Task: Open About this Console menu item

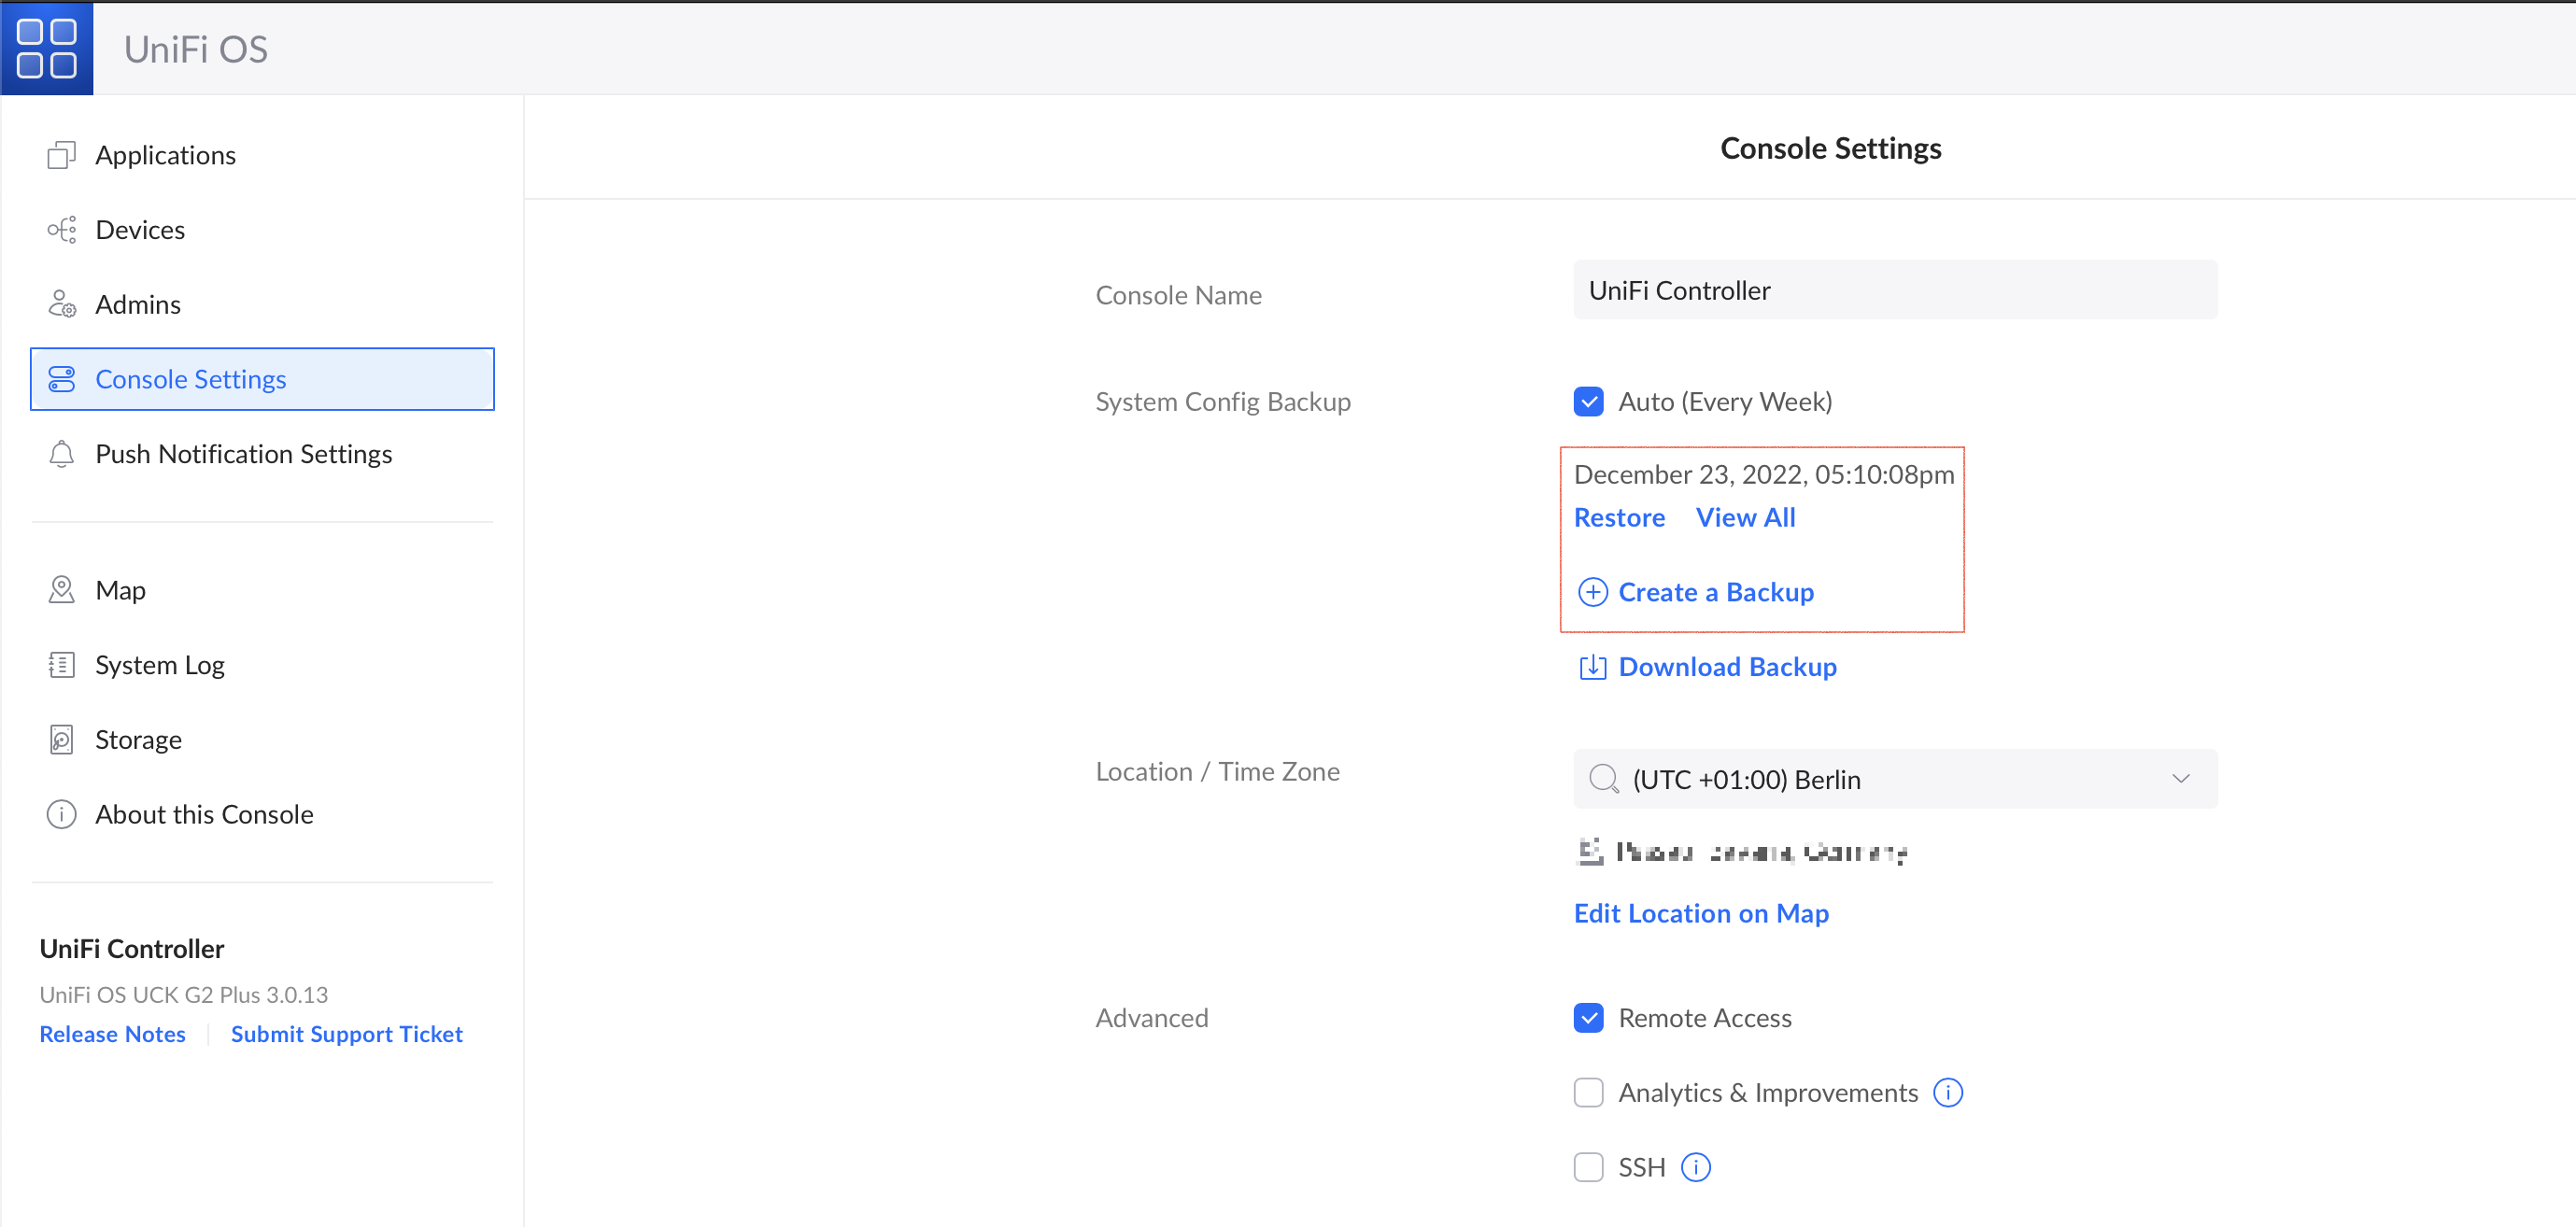Action: tap(204, 814)
